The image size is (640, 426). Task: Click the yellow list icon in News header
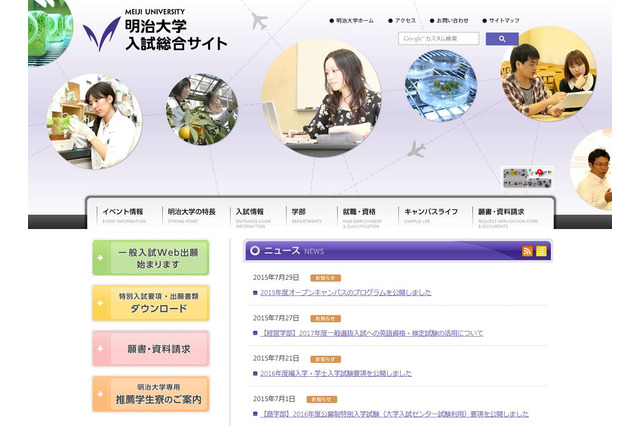click(541, 251)
